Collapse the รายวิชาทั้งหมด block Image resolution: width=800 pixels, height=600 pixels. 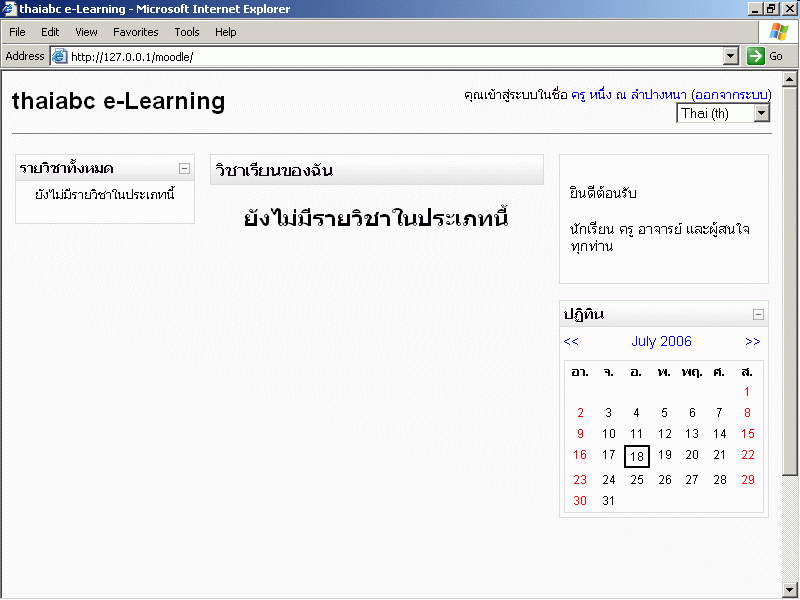pyautogui.click(x=184, y=169)
